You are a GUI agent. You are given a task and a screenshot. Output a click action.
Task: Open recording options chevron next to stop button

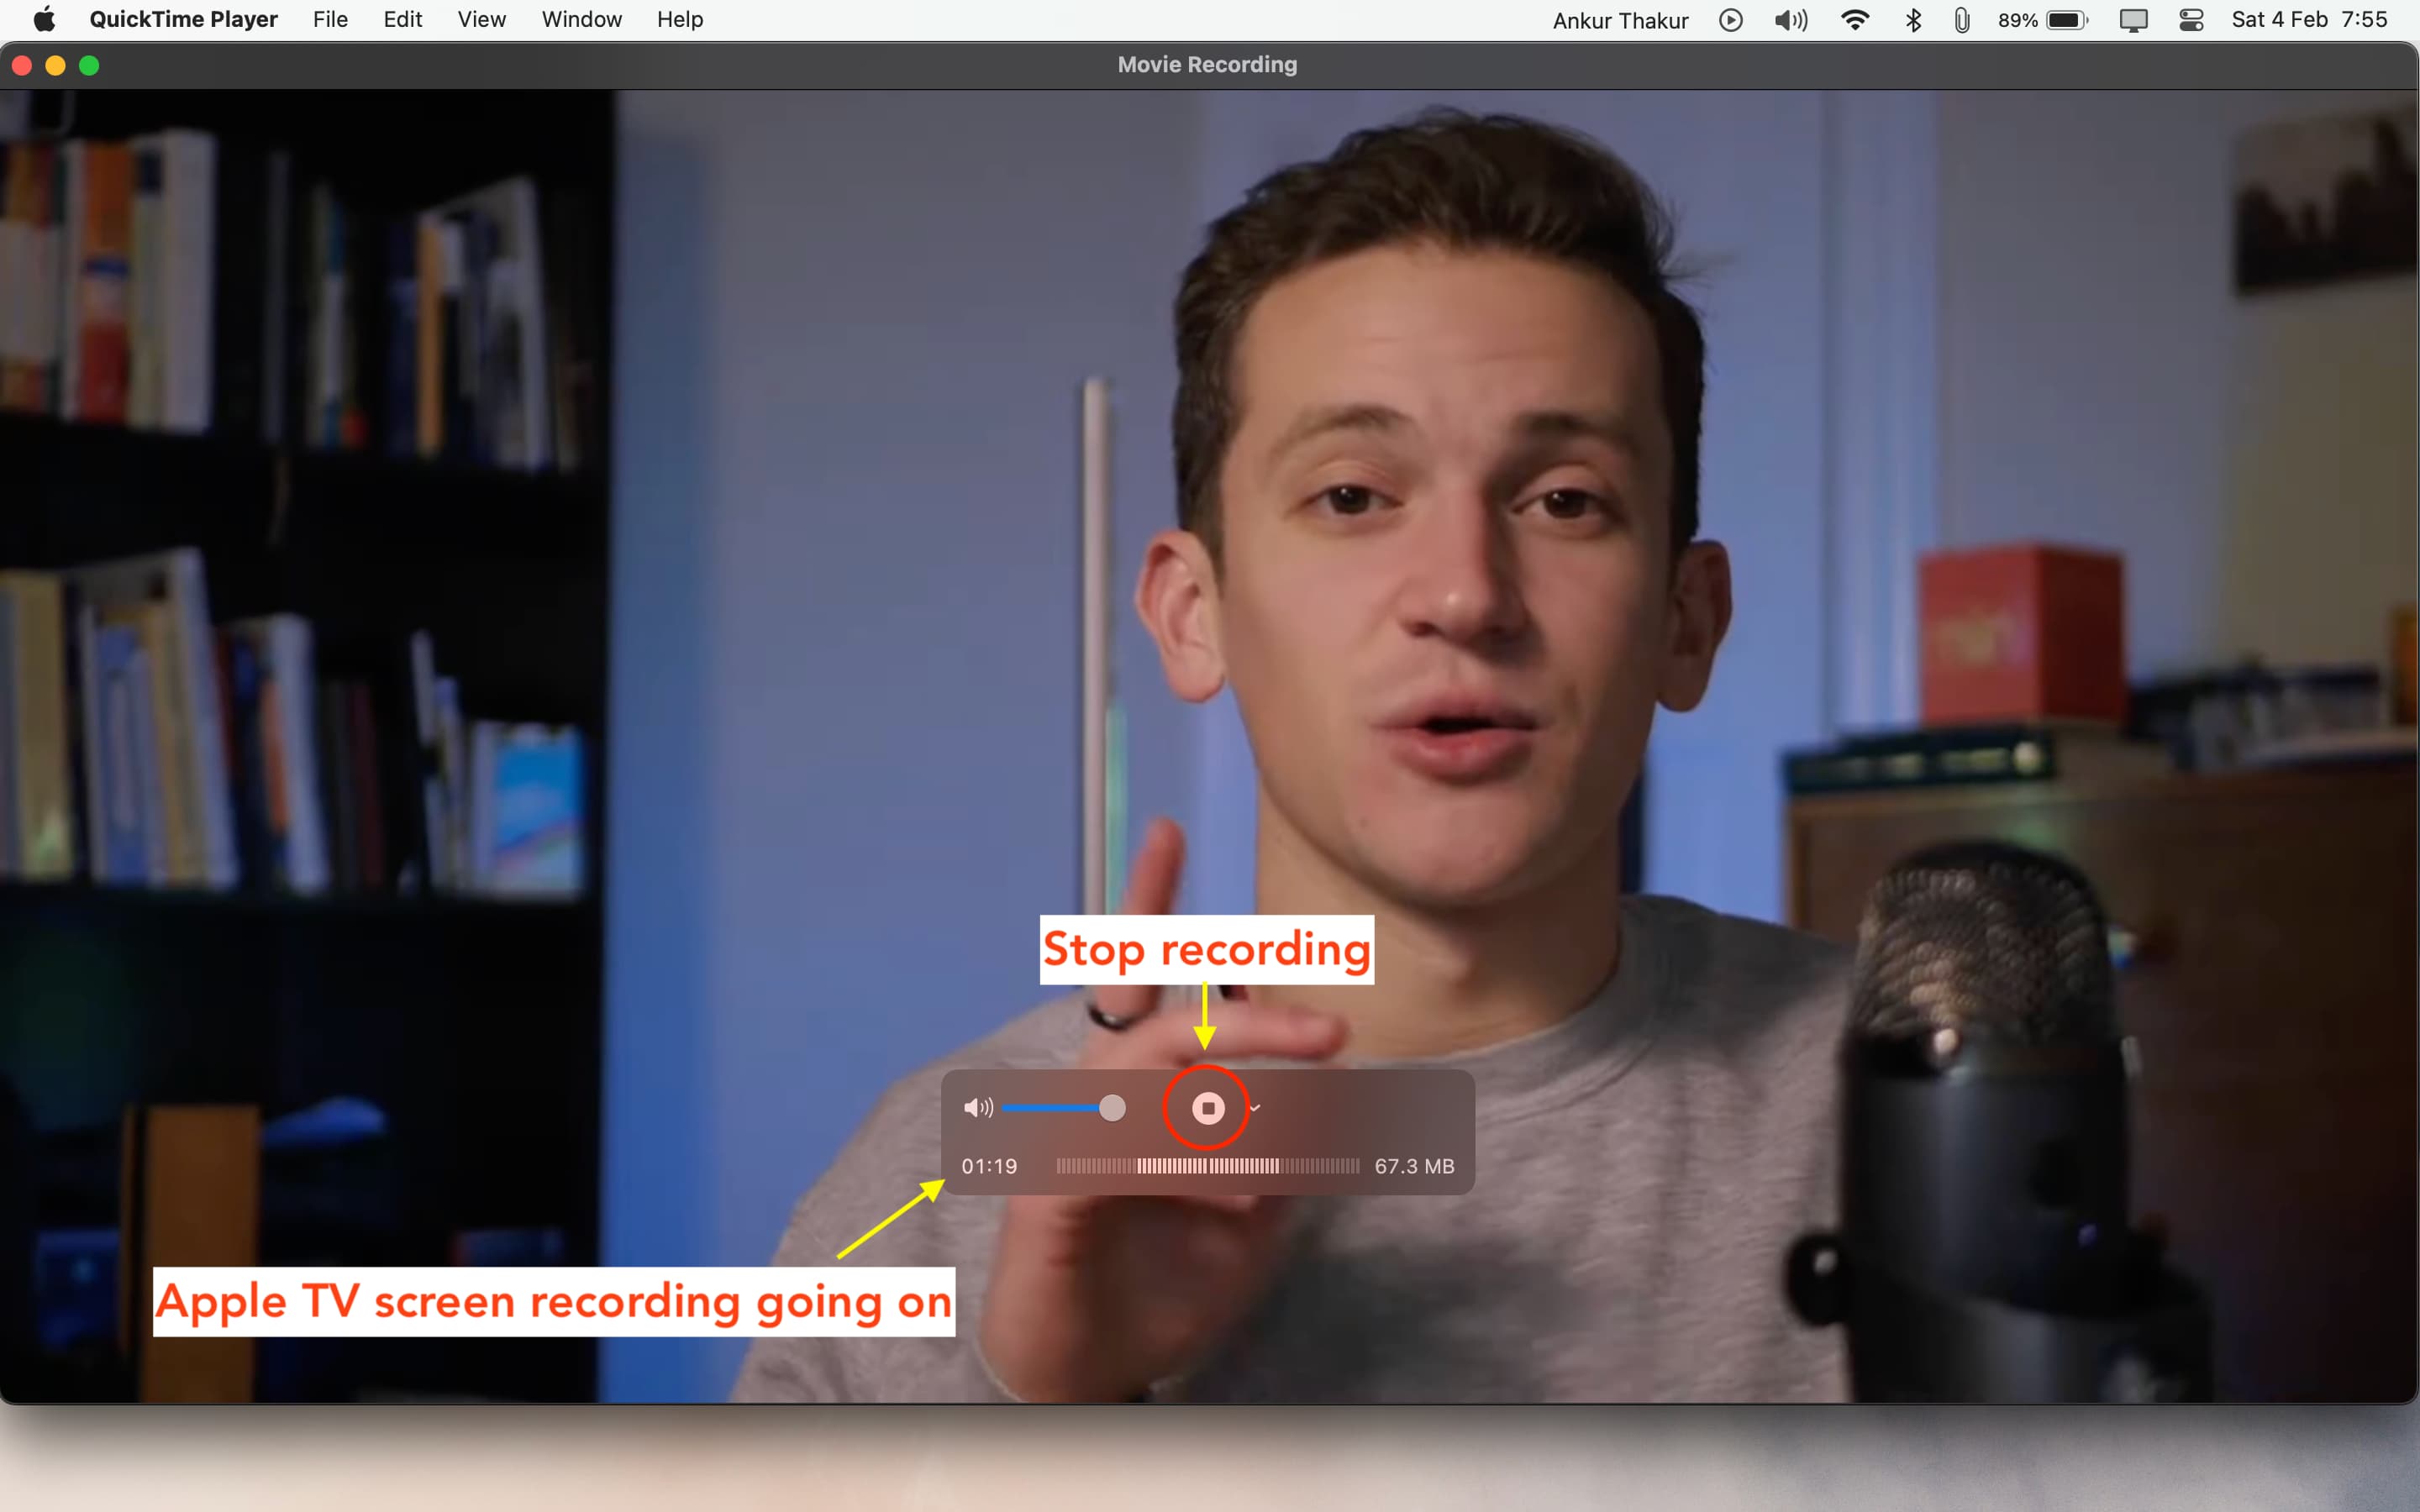coord(1255,1108)
